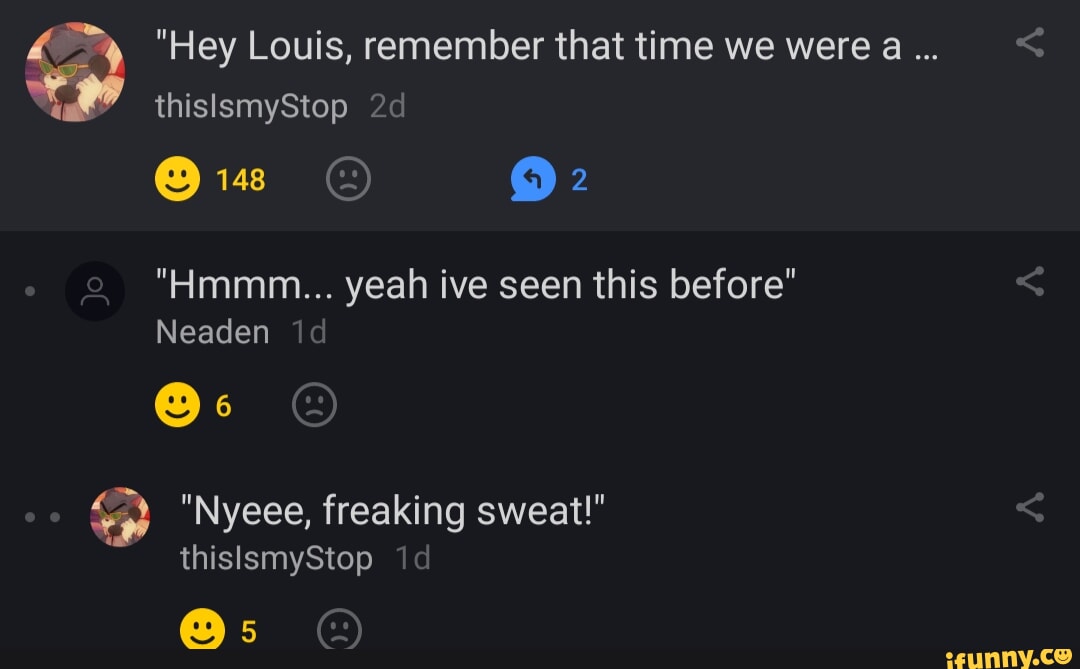Unsmile Neaden's comment with the frown face
The image size is (1080, 669).
pyautogui.click(x=314, y=406)
